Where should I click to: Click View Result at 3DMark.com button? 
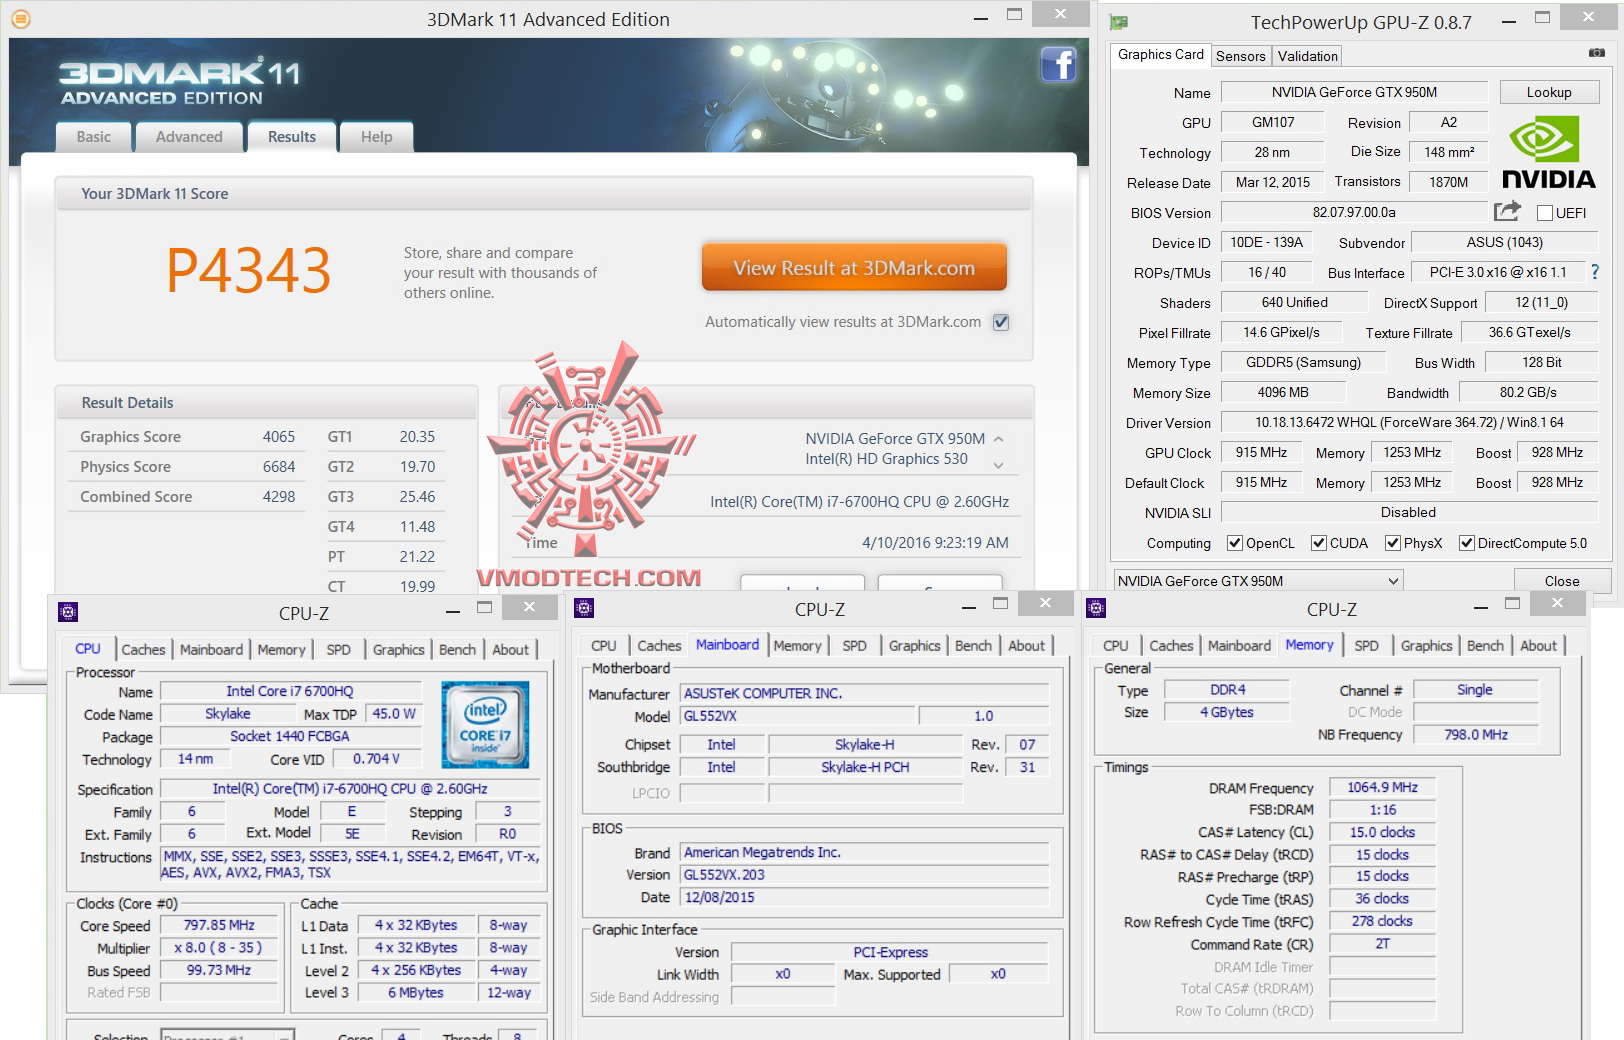point(854,268)
